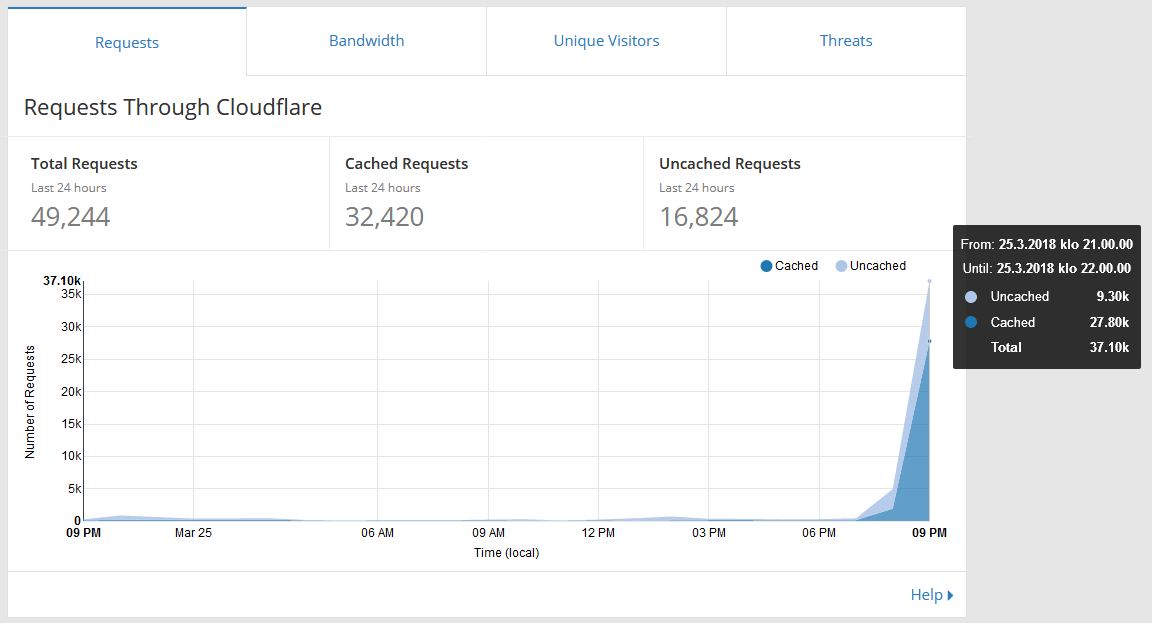Click the peak data point on the chart

(929, 281)
